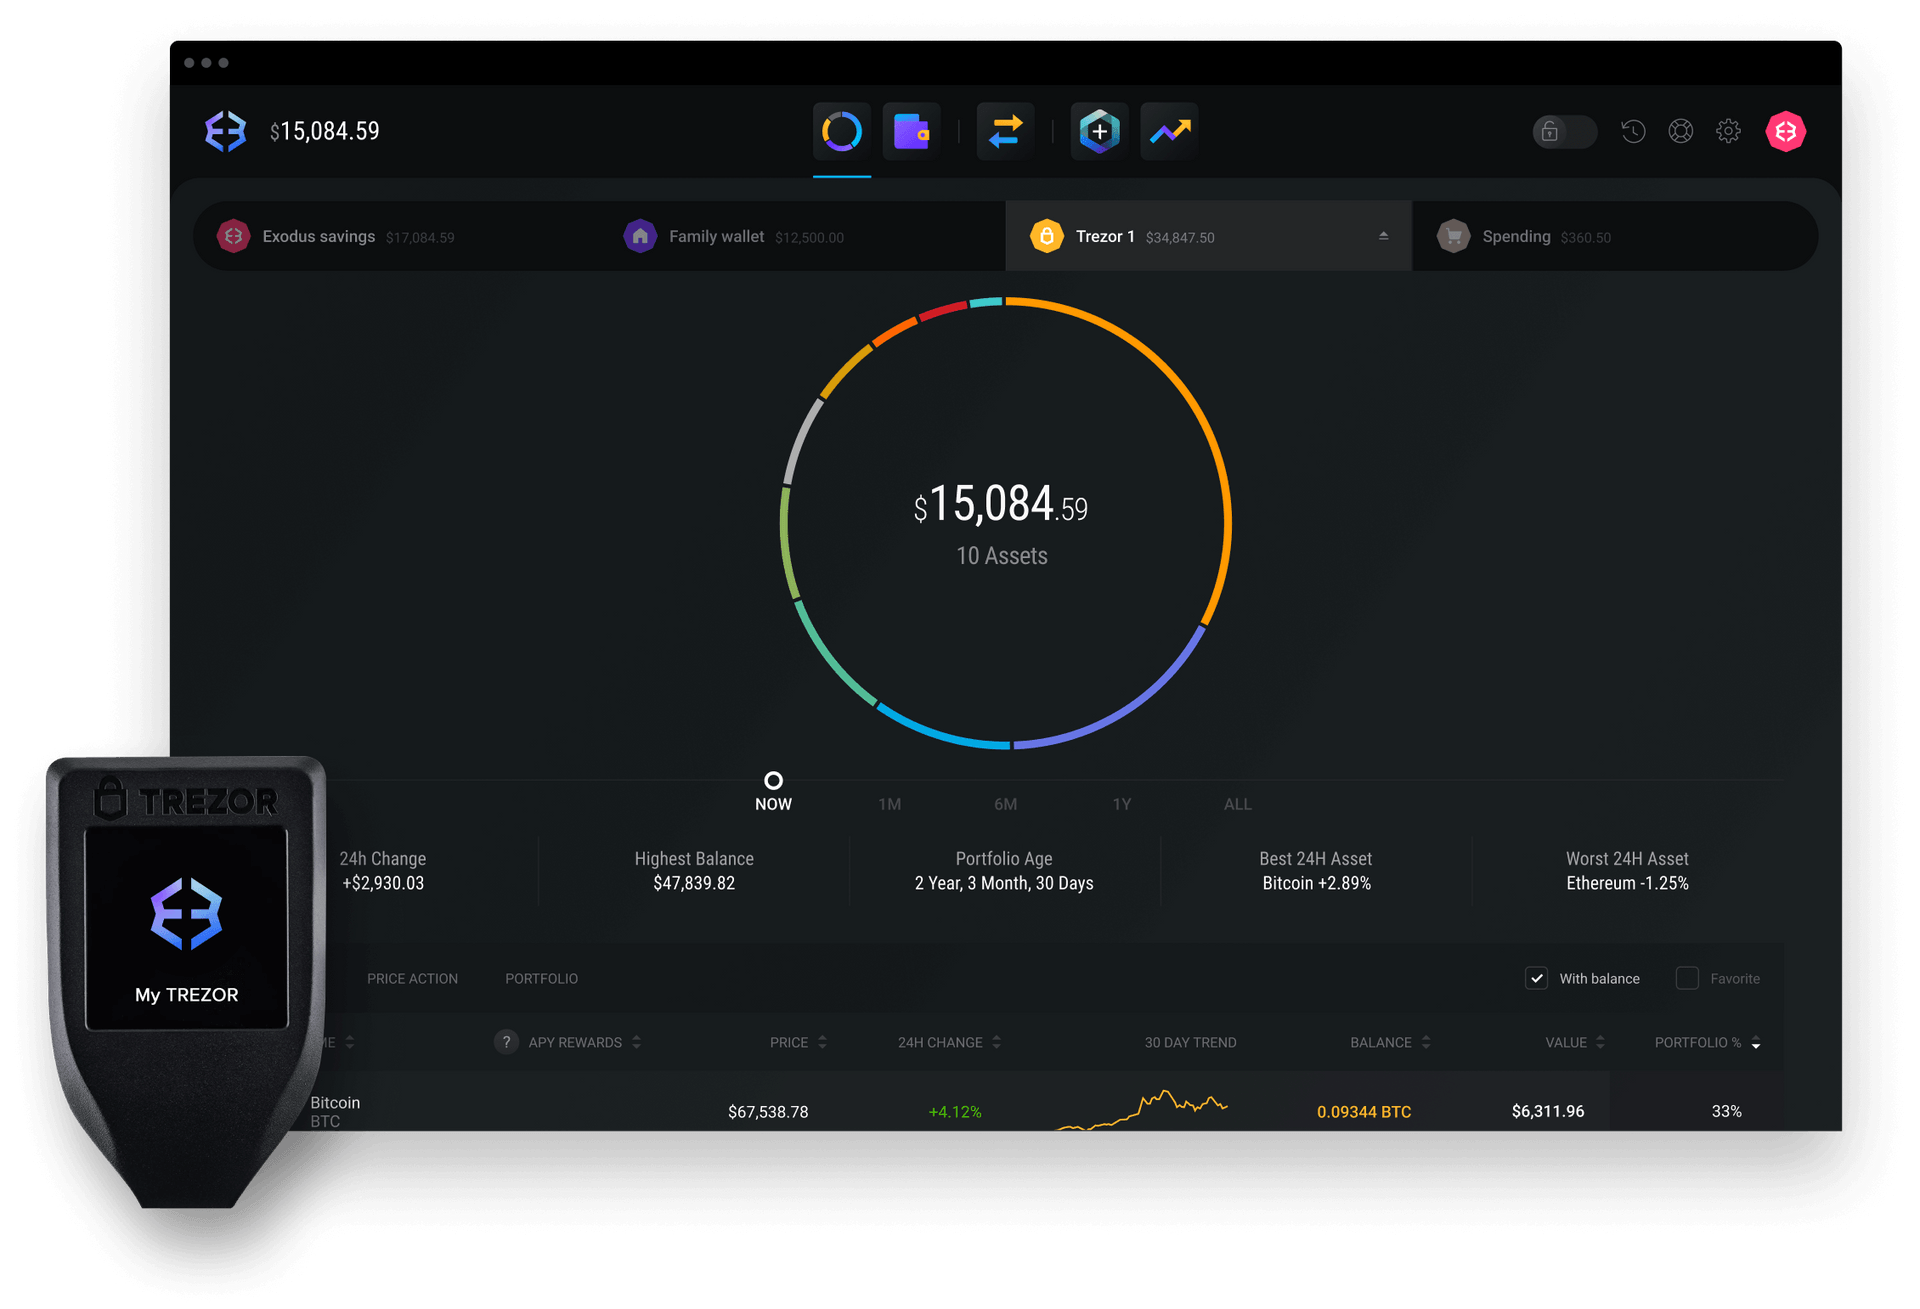Open the history clock icon
This screenshot has width=1920, height=1309.
coord(1633,132)
